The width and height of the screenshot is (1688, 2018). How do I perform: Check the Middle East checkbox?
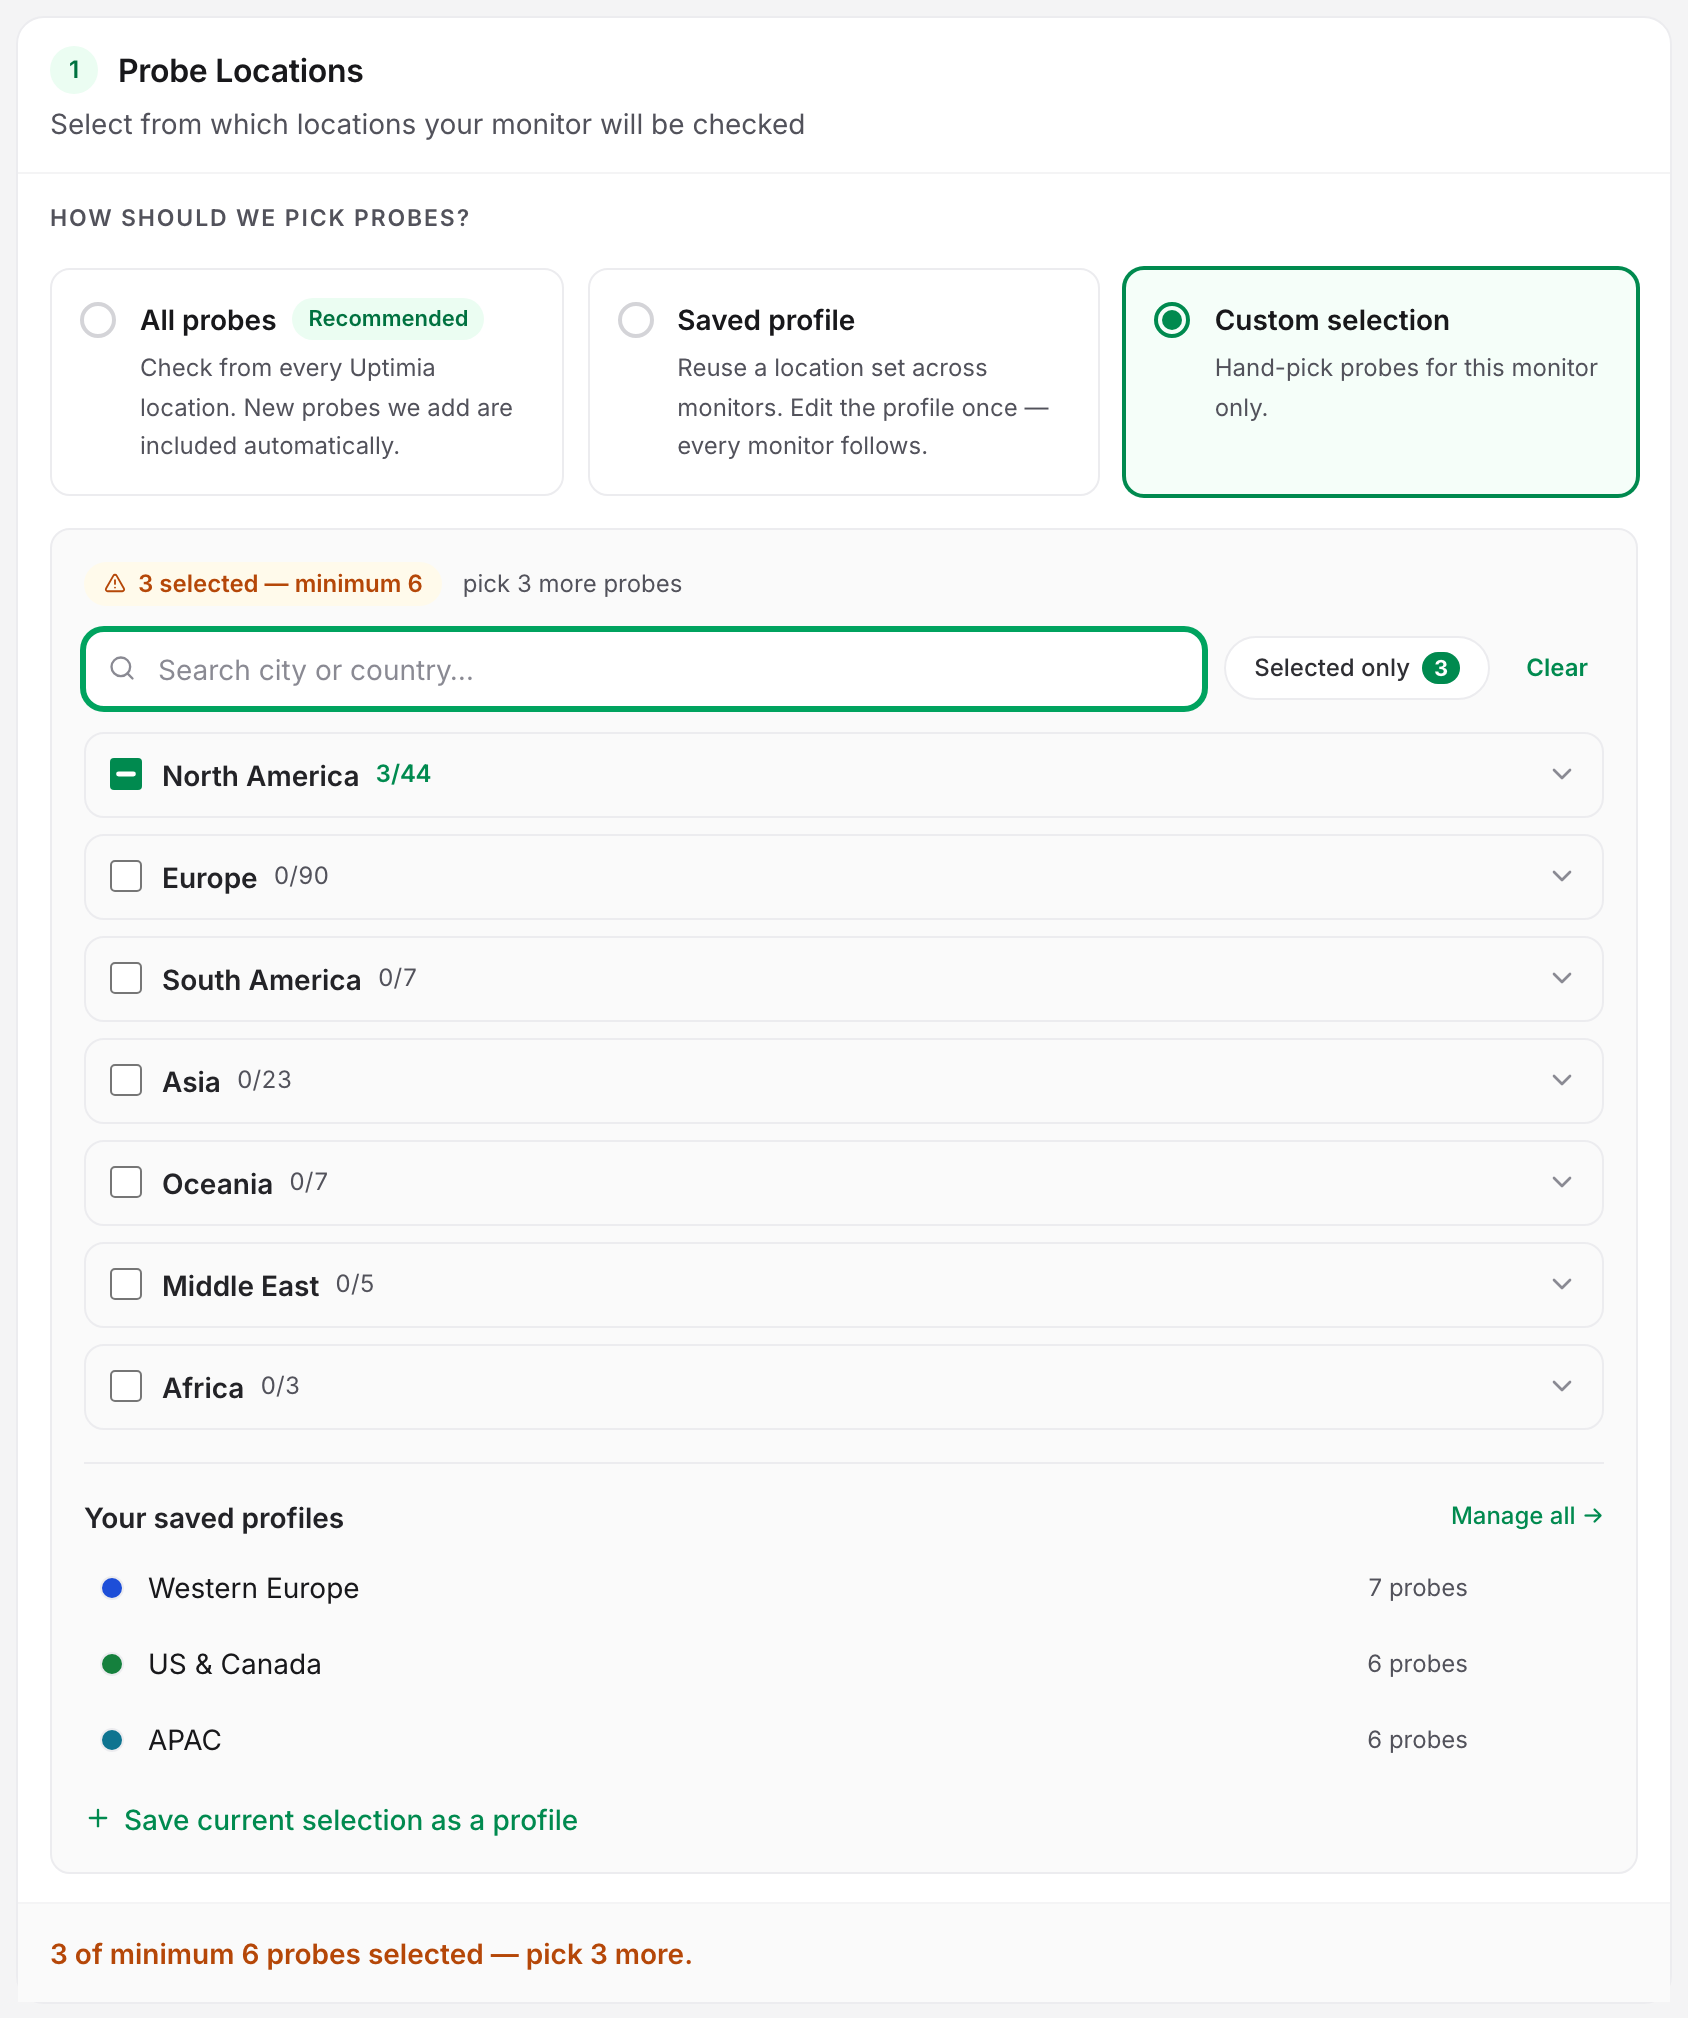(x=126, y=1284)
